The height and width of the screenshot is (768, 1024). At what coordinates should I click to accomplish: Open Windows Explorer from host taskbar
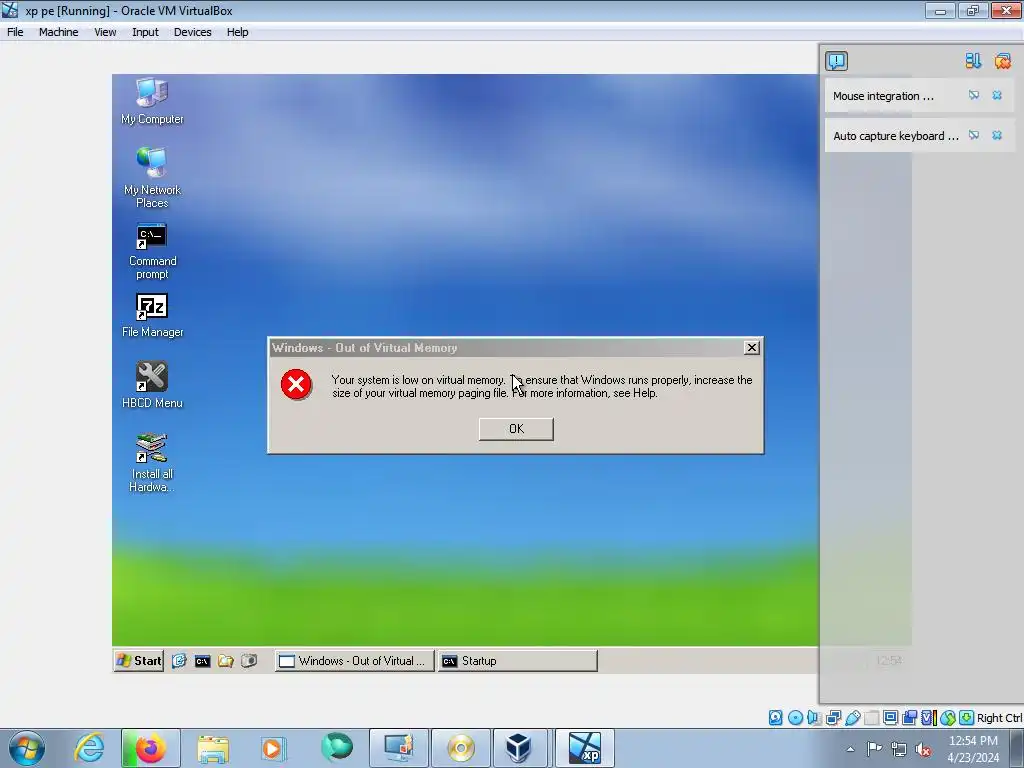click(213, 748)
